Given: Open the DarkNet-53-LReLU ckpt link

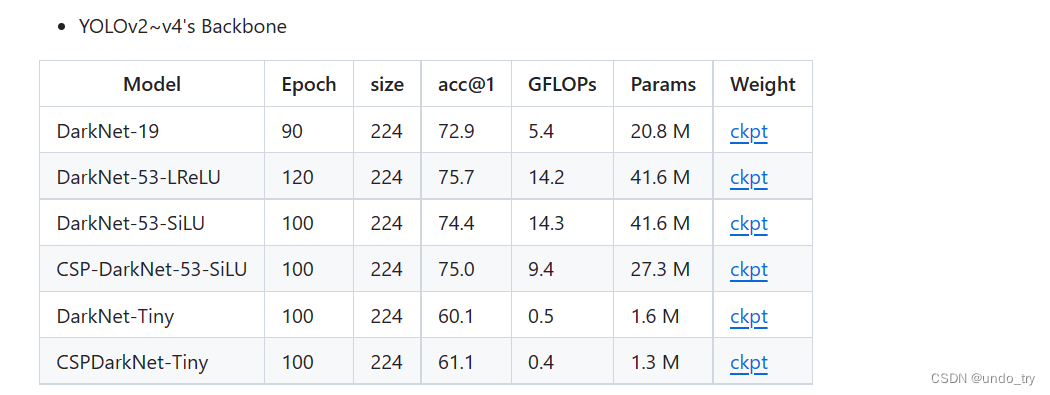Looking at the screenshot, I should [x=749, y=177].
